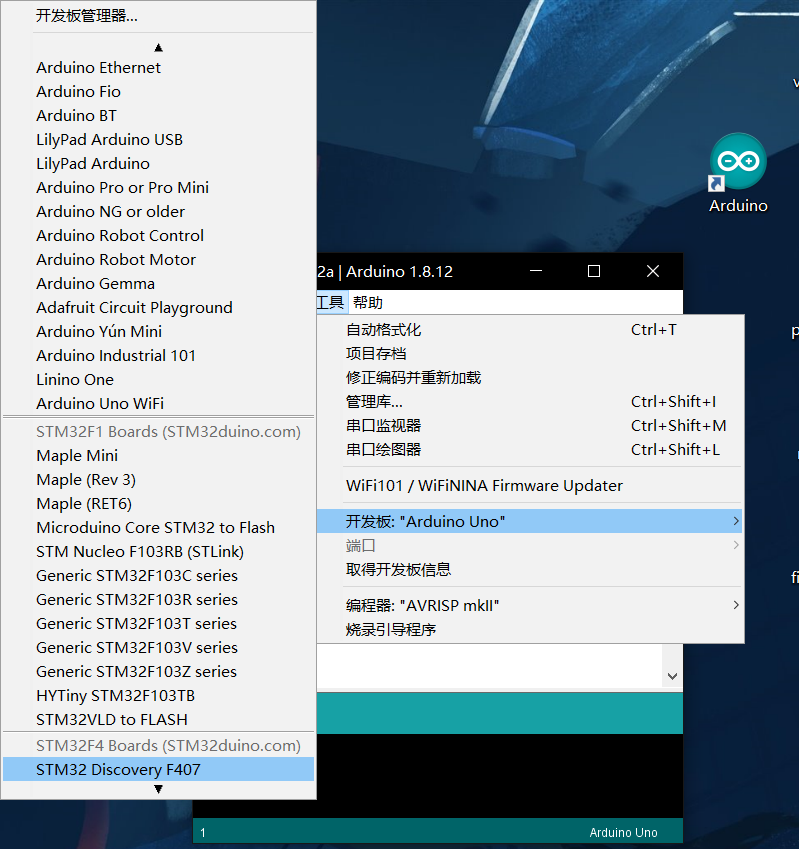Minimize the Arduino 1.8.12 window
The height and width of the screenshot is (849, 799).
[x=536, y=271]
